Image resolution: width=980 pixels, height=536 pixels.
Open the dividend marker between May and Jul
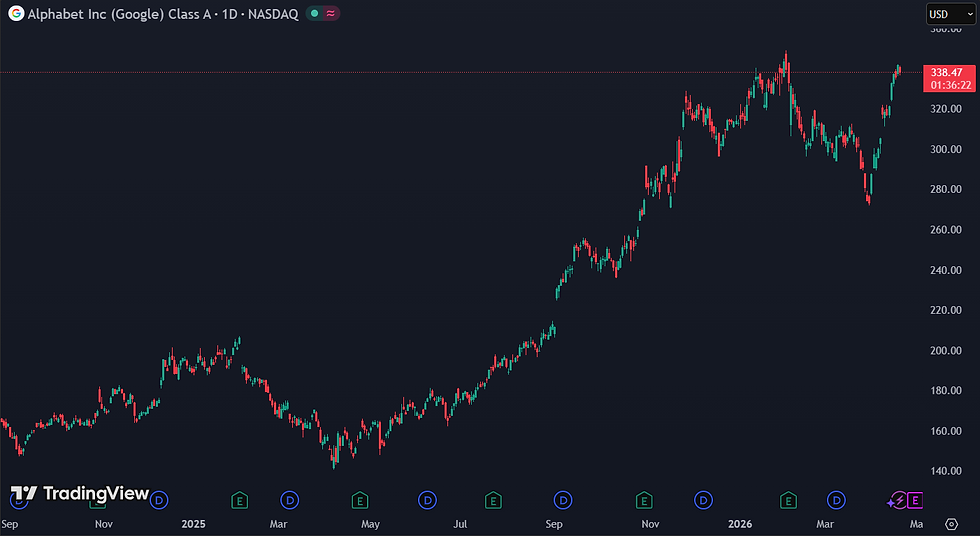tap(427, 500)
